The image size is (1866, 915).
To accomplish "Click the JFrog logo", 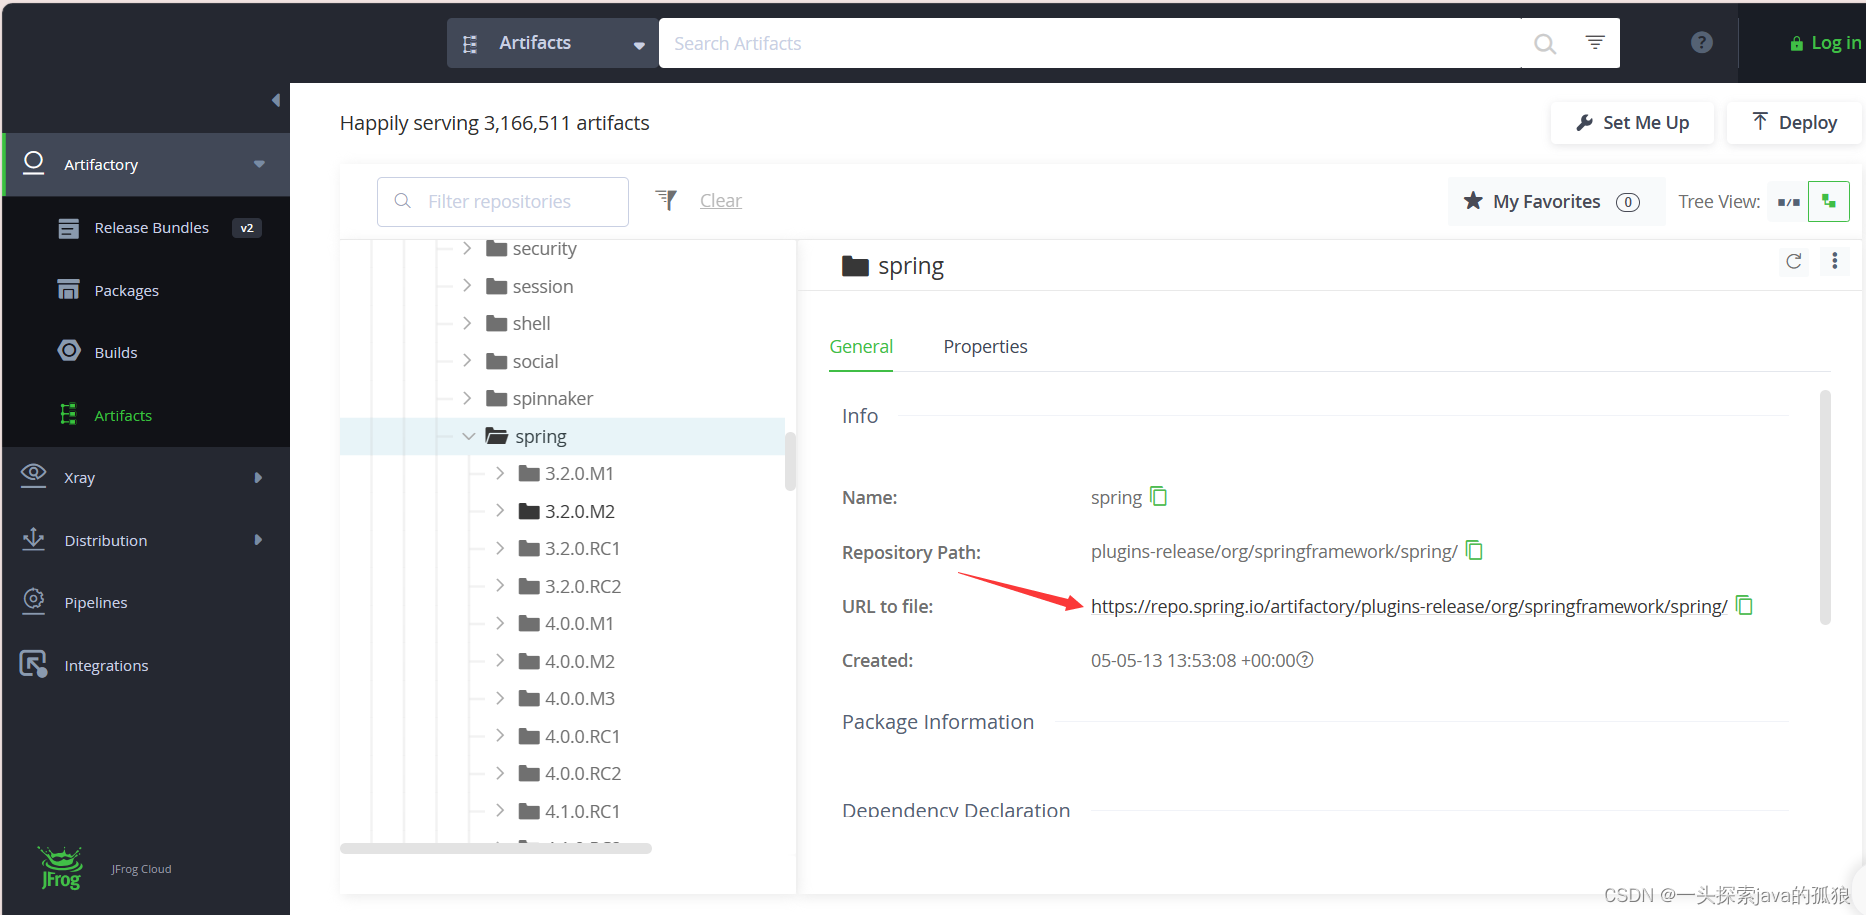I will (61, 868).
